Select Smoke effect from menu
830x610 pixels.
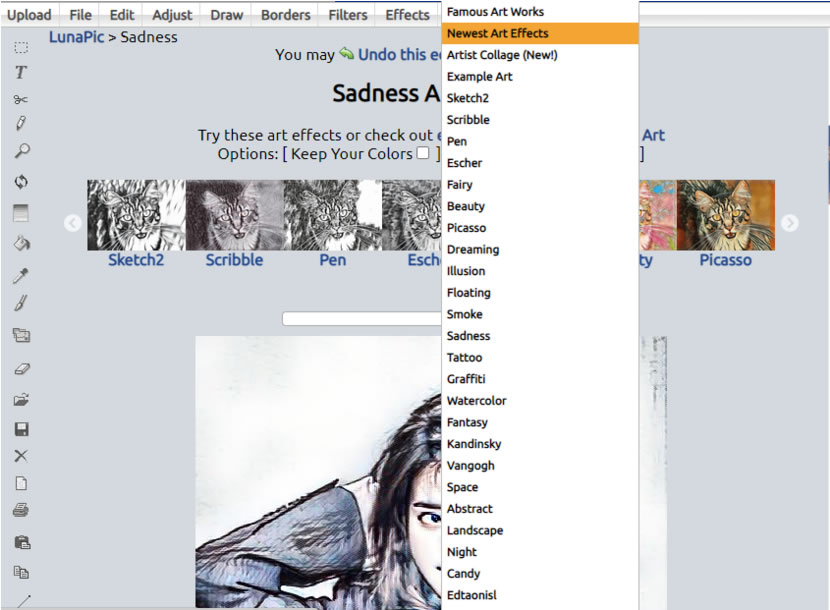(x=540, y=315)
